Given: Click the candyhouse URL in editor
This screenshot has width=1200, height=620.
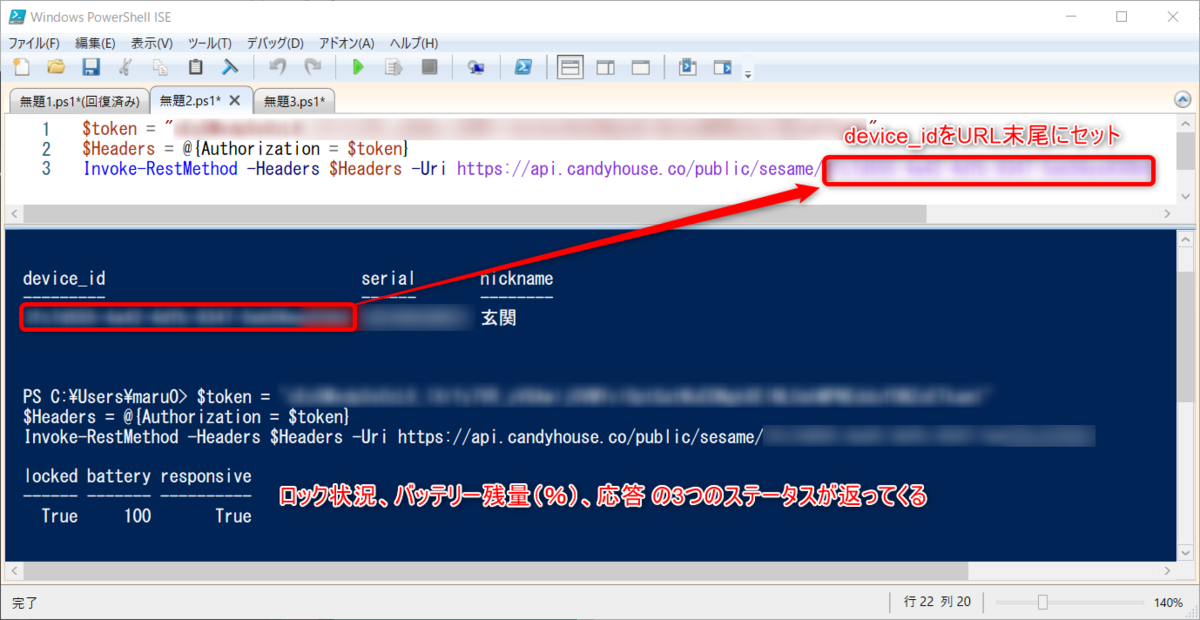Looking at the screenshot, I should (x=639, y=168).
